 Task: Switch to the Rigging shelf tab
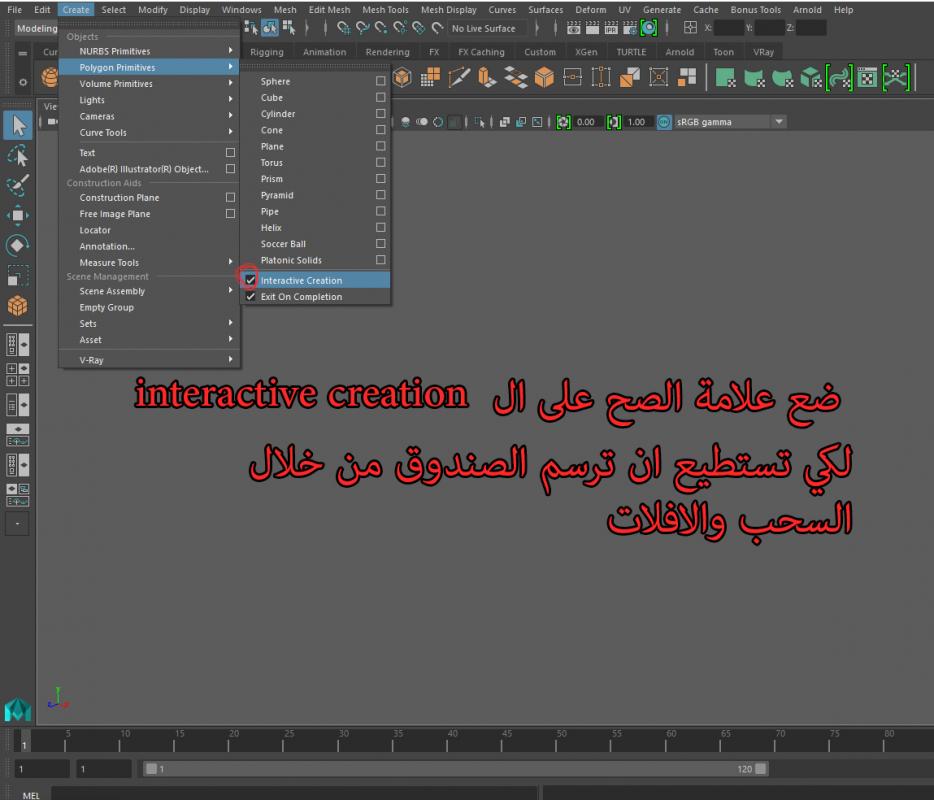267,52
